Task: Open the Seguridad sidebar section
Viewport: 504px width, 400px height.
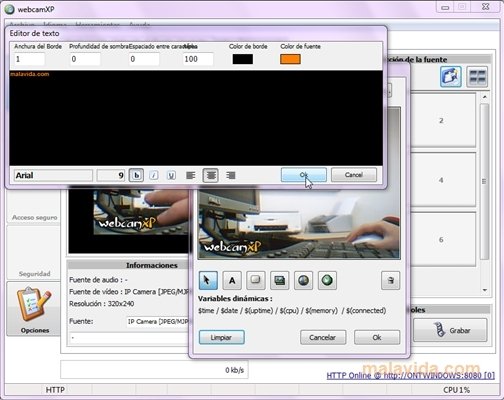Action: (x=34, y=252)
